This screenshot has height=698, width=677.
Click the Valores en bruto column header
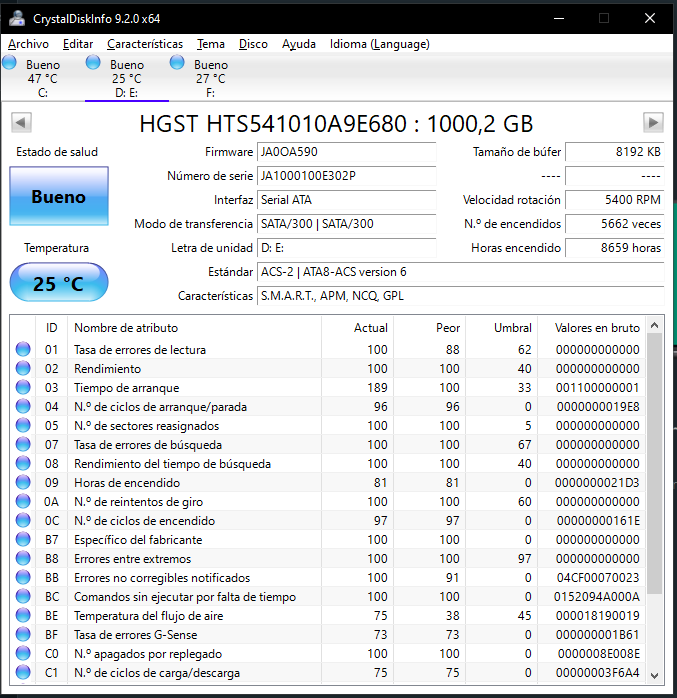(592, 328)
